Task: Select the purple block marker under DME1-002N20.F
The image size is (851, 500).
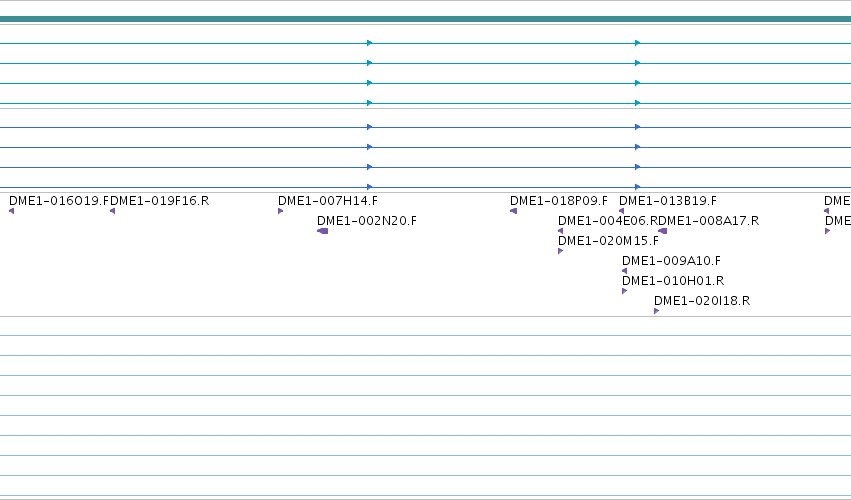Action: 322,231
